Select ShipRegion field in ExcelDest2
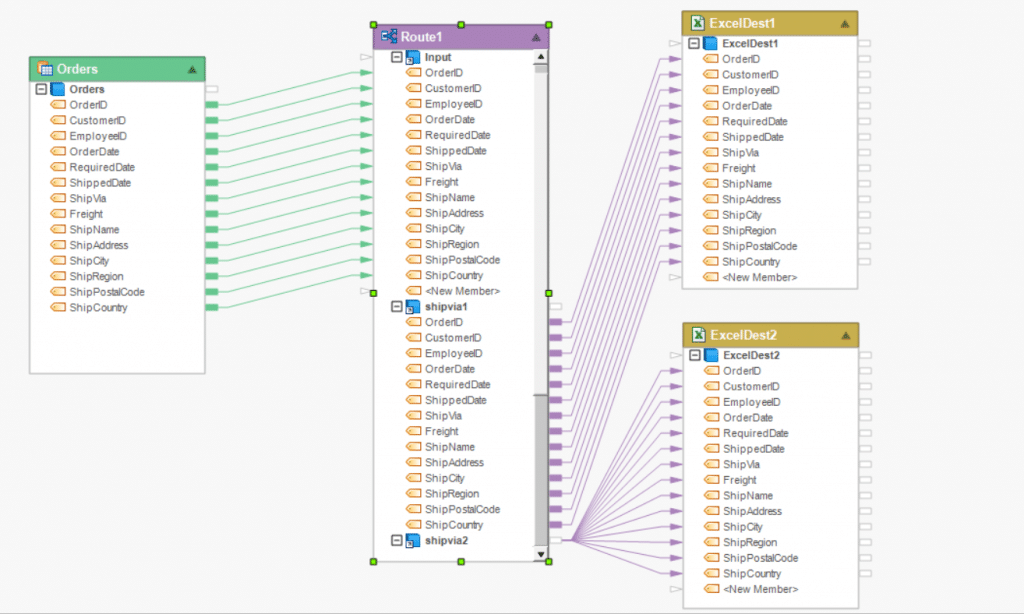 (x=749, y=542)
